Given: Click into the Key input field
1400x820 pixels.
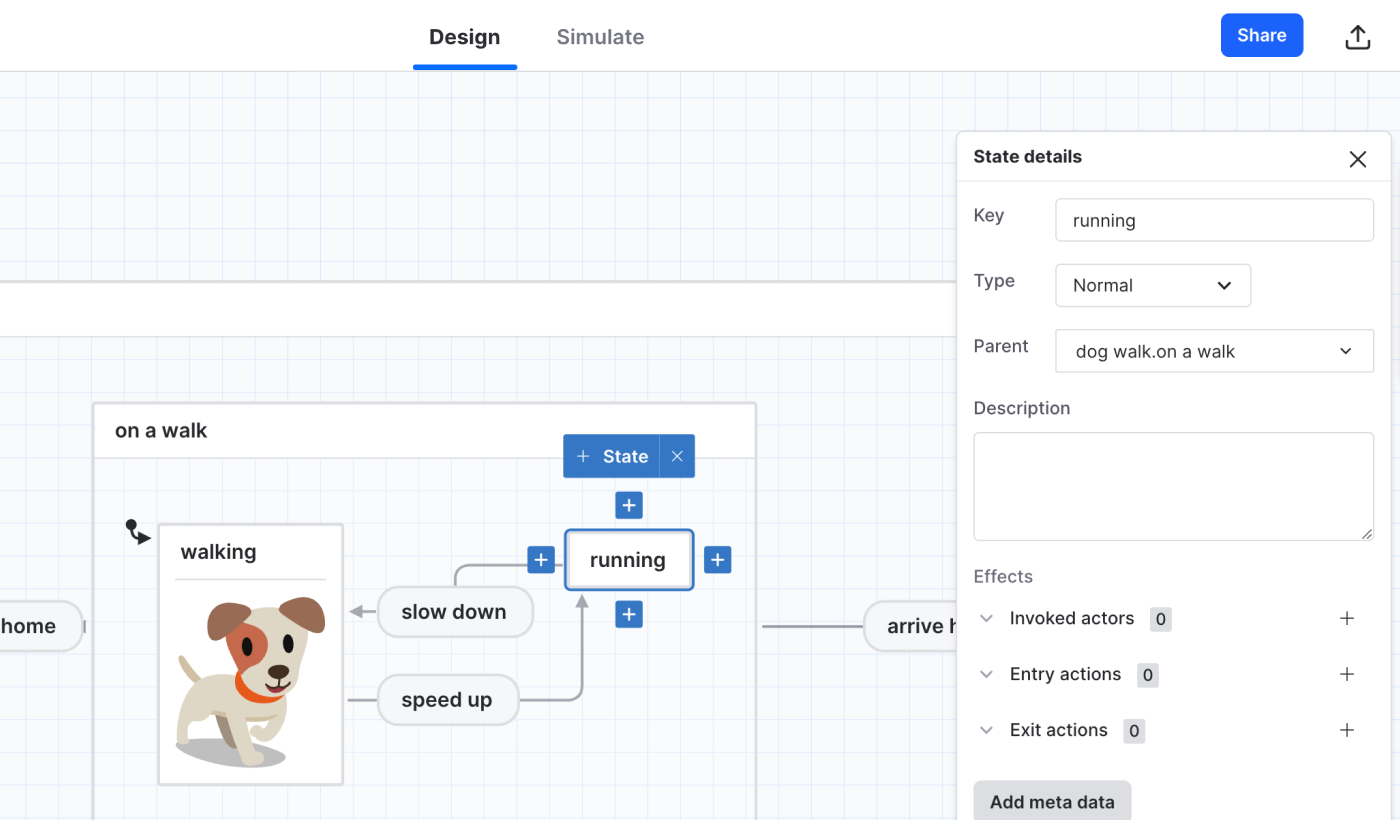Looking at the screenshot, I should pos(1214,220).
